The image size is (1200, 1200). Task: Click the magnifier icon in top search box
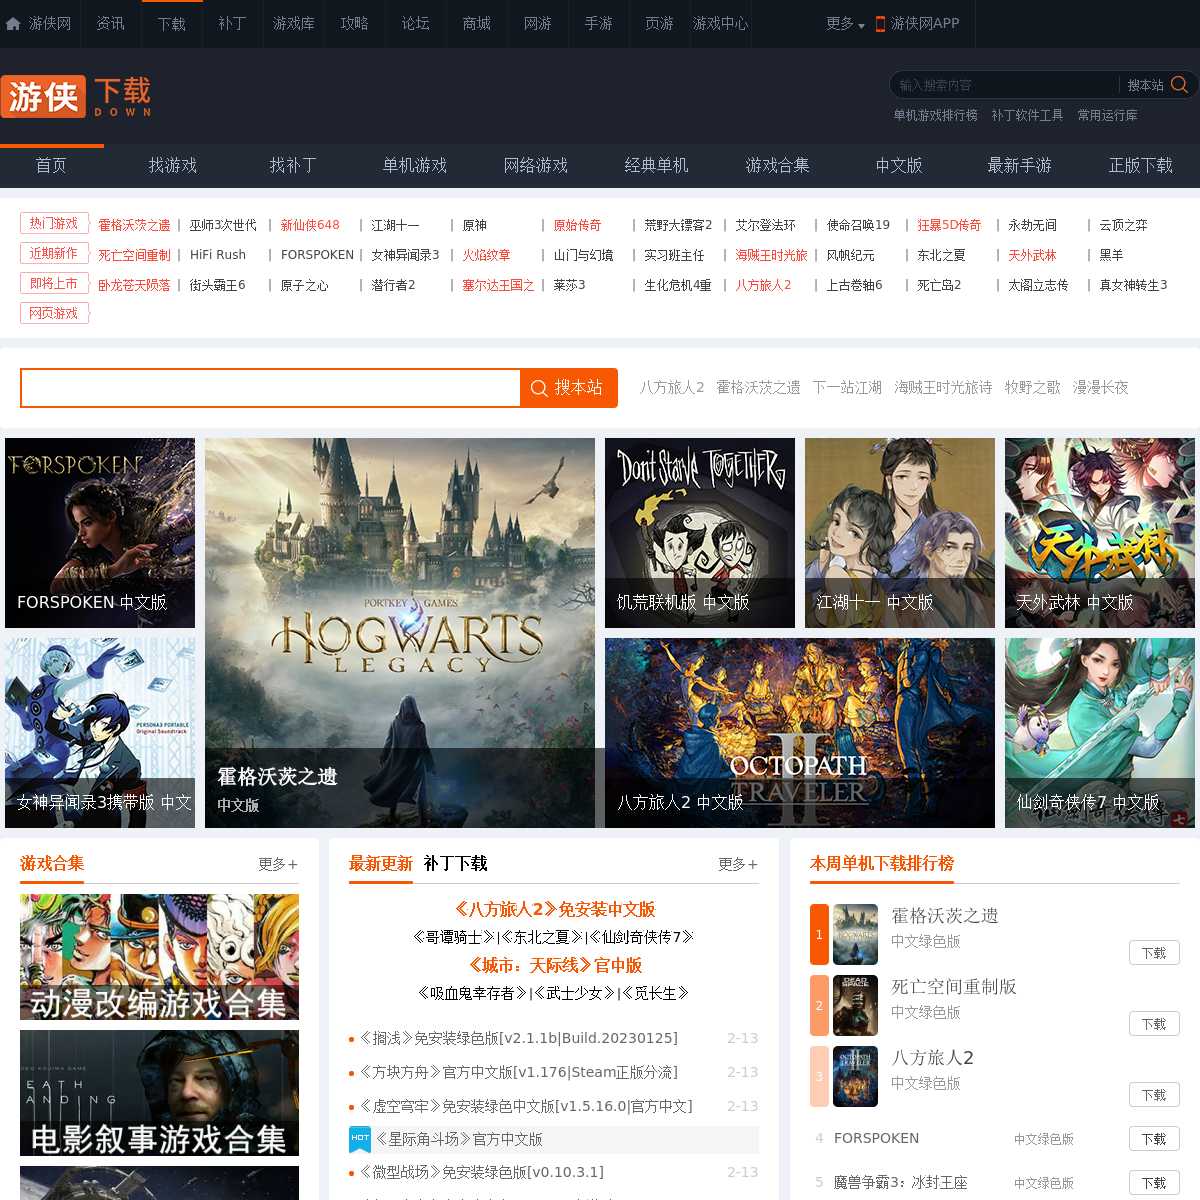coord(1179,85)
